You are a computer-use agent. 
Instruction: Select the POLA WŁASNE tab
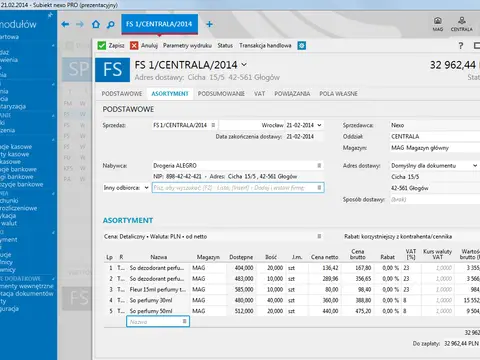pyautogui.click(x=339, y=94)
